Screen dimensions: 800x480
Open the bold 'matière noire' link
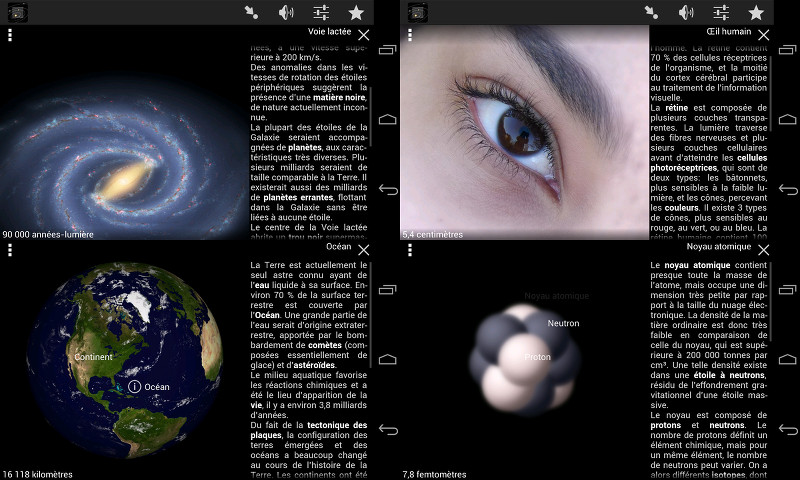339,97
